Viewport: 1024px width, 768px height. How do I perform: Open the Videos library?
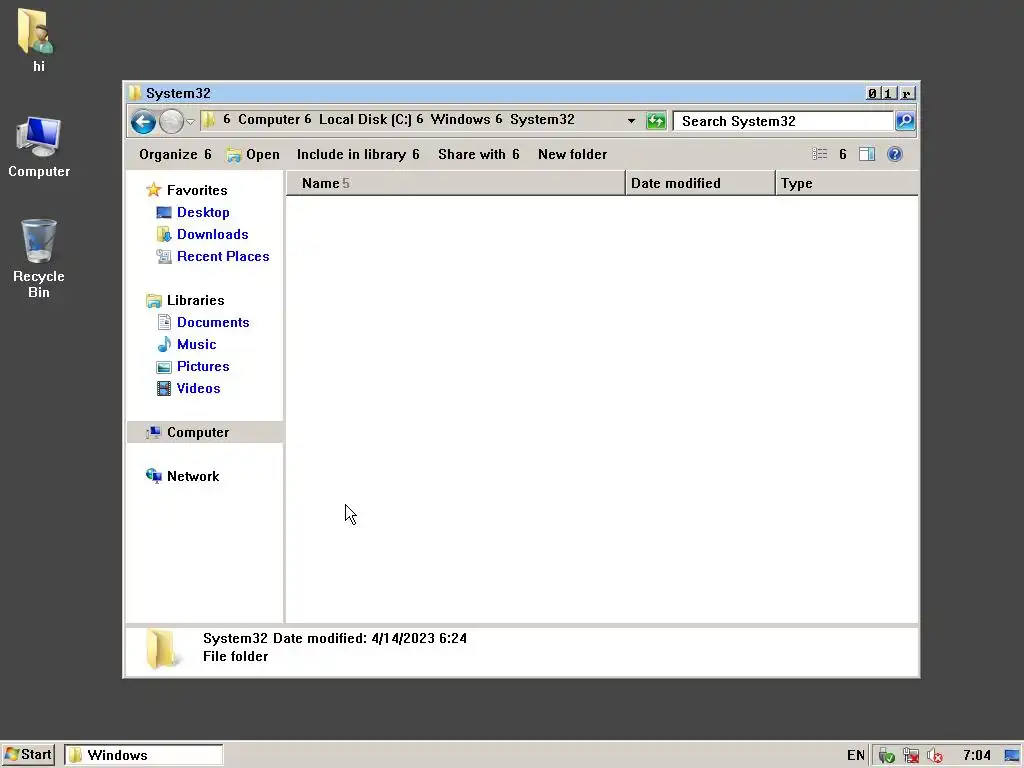198,389
